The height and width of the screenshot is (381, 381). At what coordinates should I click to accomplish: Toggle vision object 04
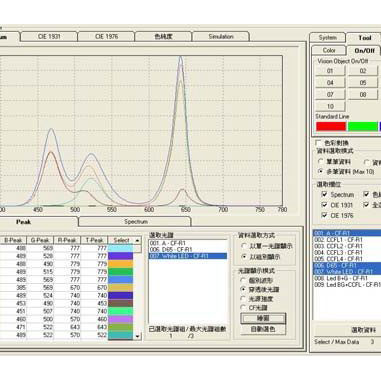330,82
